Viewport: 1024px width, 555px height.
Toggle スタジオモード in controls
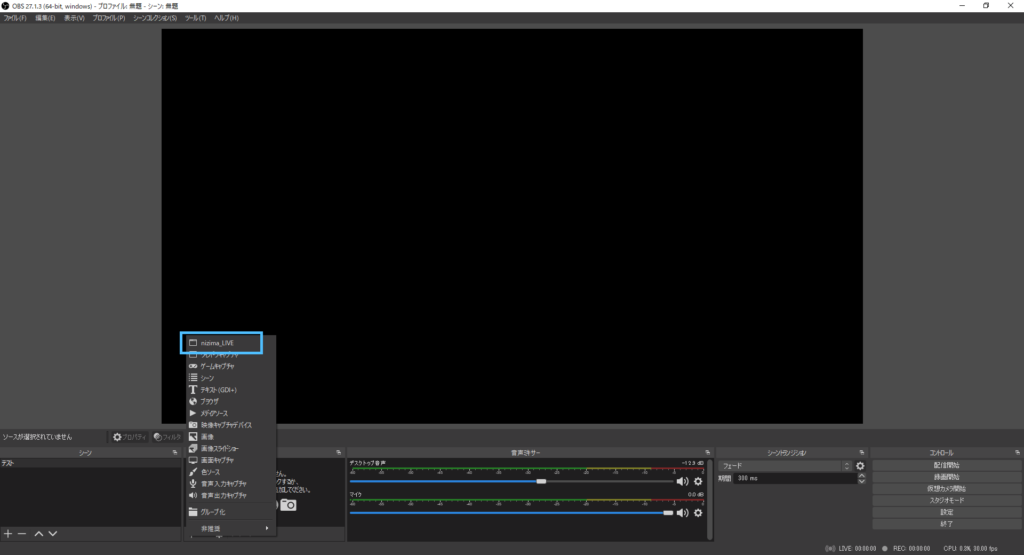coord(946,500)
